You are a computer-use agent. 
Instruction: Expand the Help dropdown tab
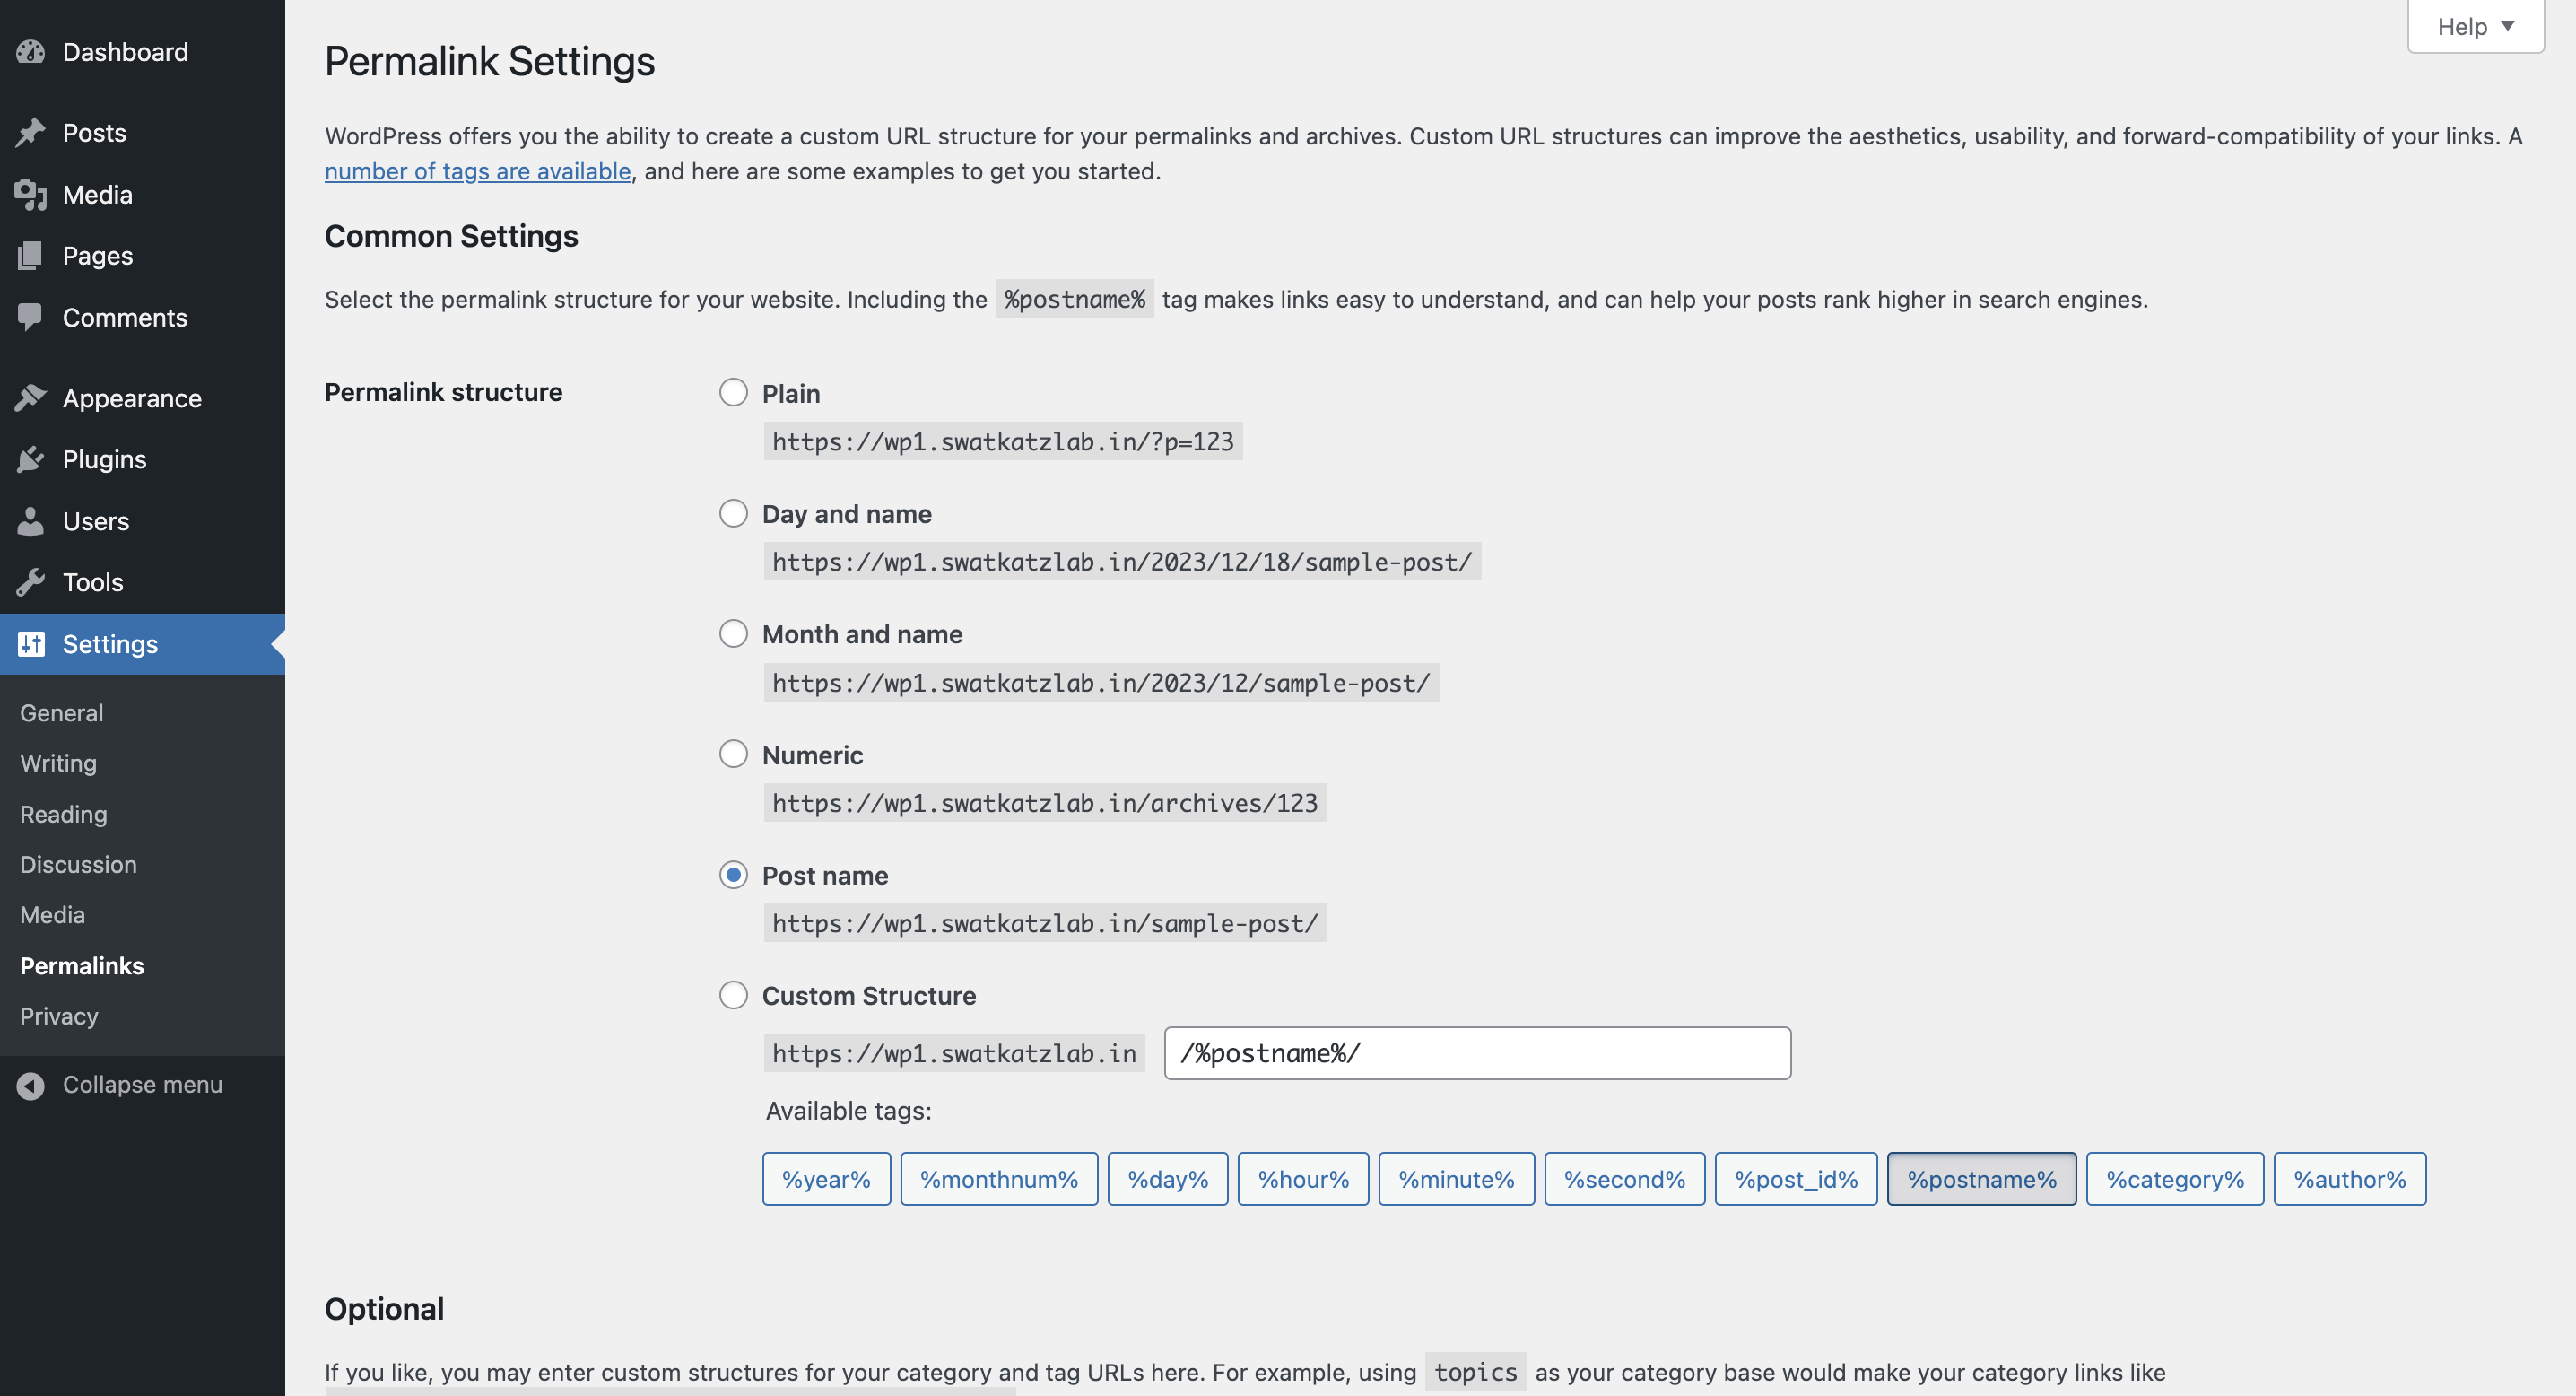coord(2475,27)
